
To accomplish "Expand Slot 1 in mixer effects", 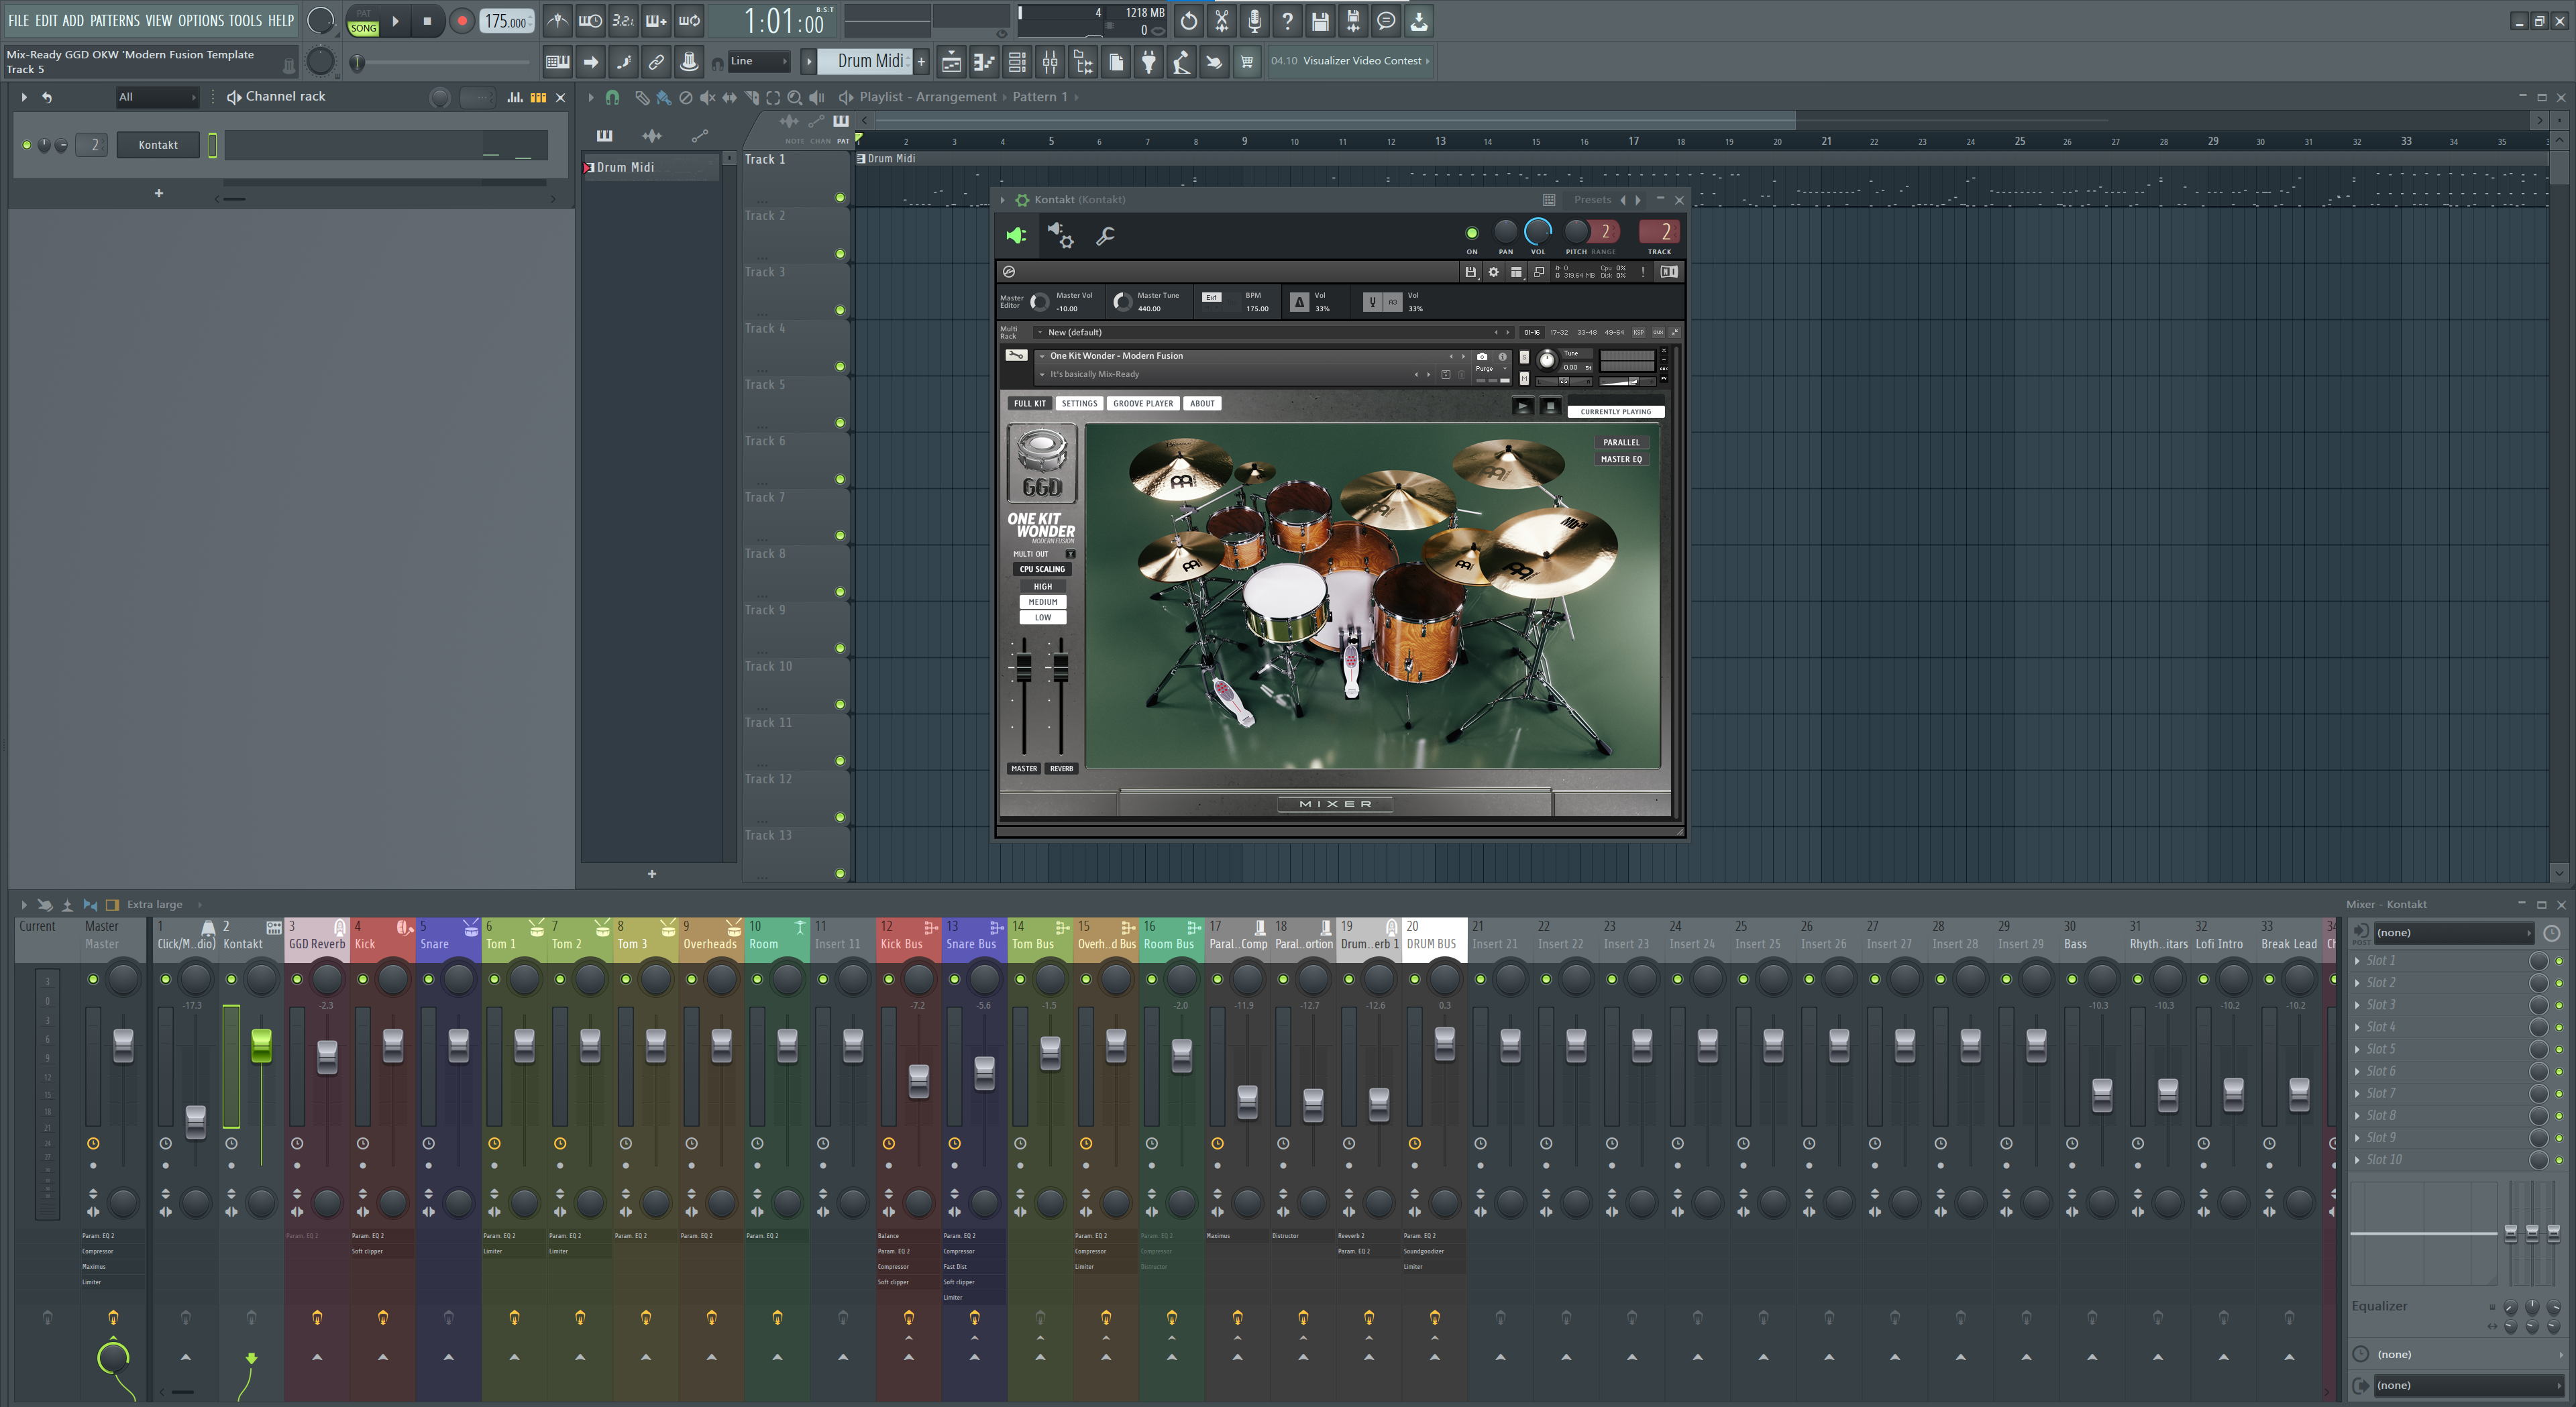I will tap(2358, 960).
